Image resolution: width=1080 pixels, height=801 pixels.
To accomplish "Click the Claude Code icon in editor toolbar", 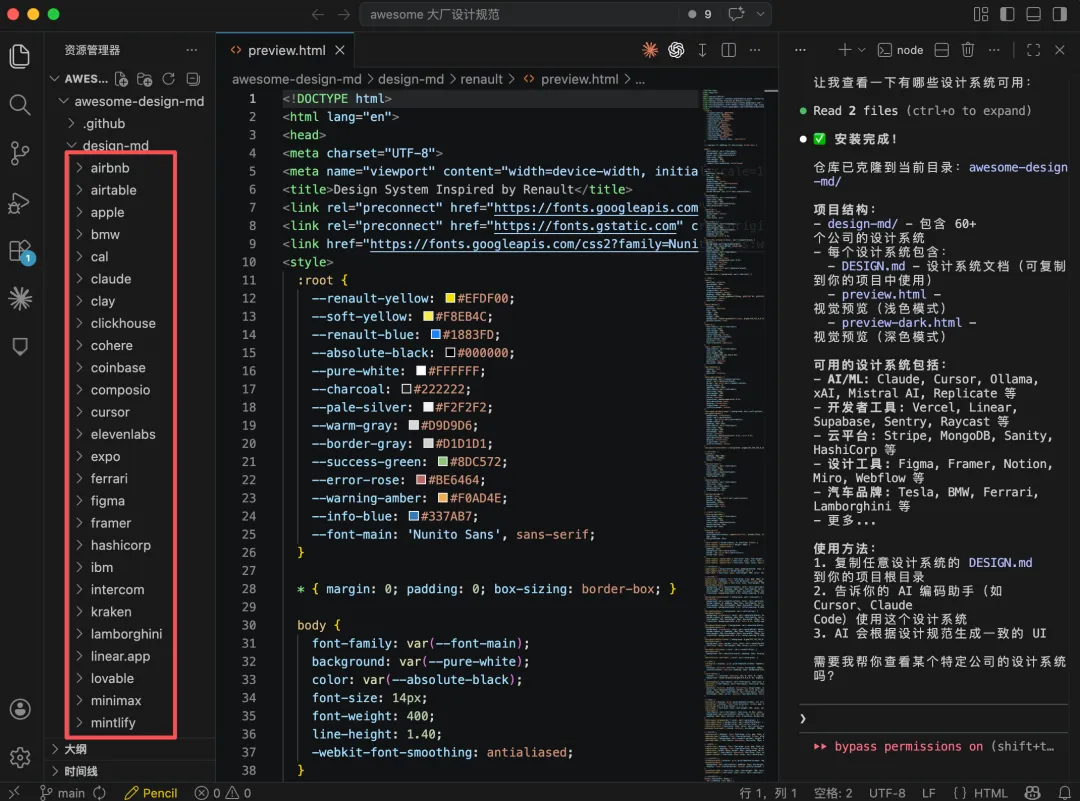I will click(x=650, y=50).
